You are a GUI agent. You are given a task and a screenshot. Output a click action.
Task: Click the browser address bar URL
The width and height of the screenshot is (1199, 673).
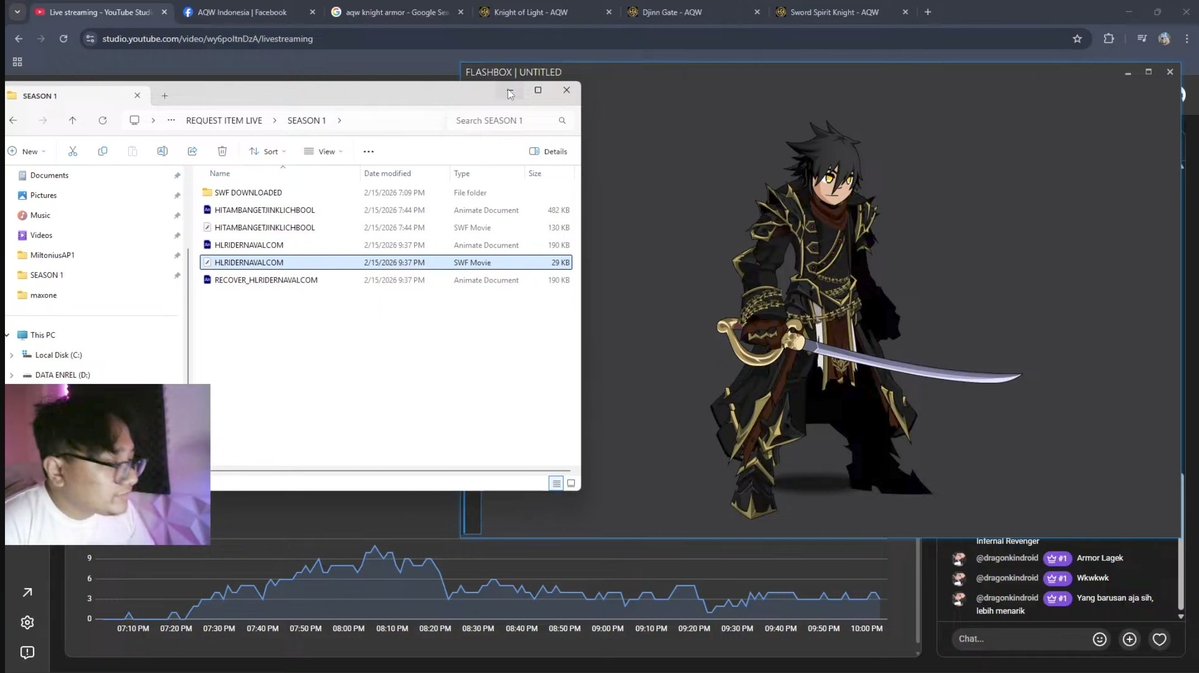pos(207,39)
